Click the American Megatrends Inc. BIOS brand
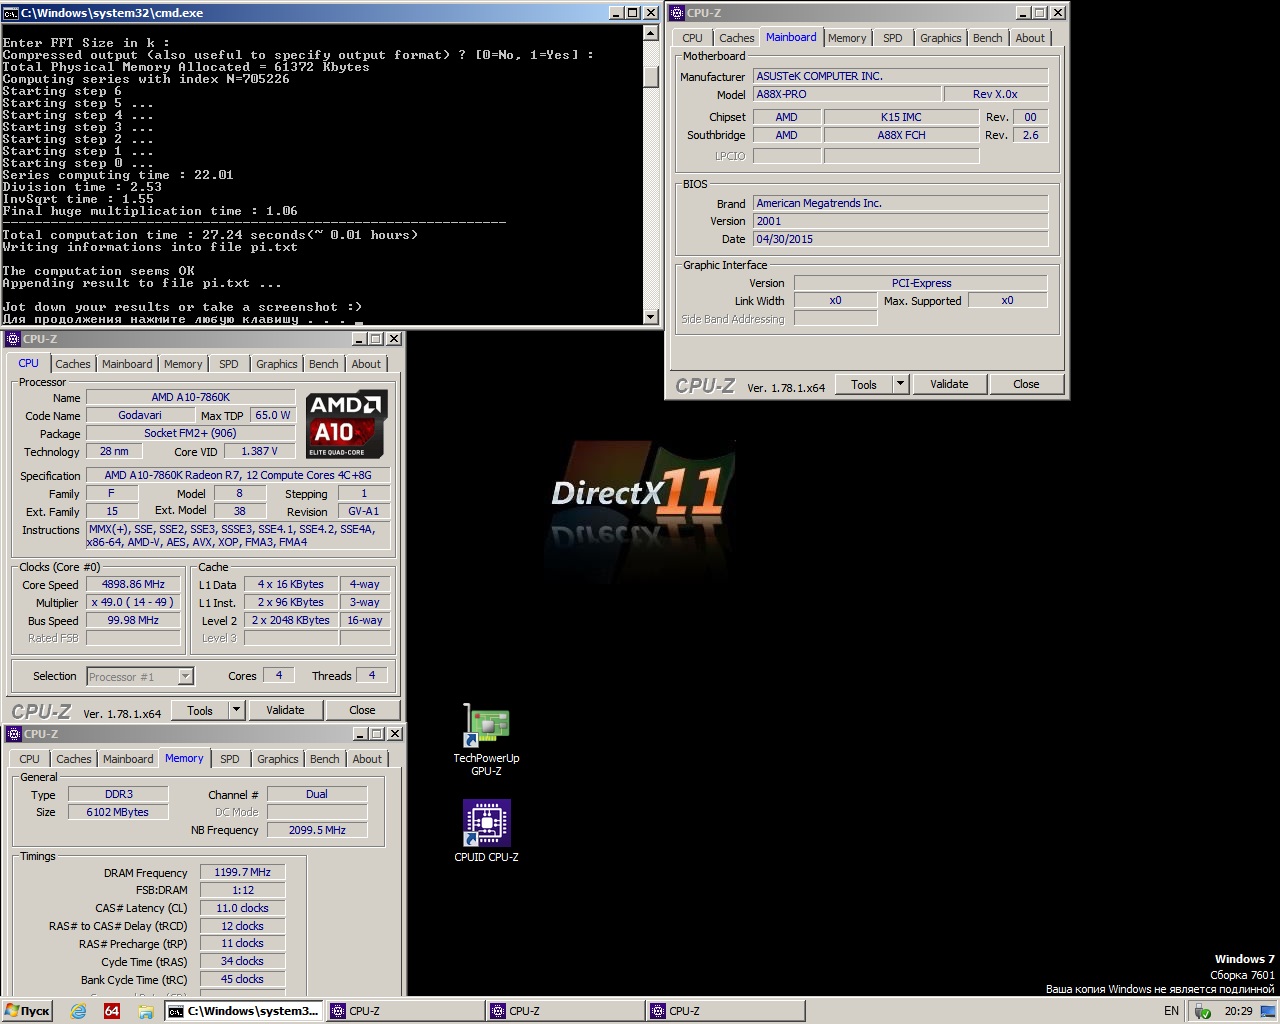Viewport: 1280px width, 1024px height. [x=900, y=203]
